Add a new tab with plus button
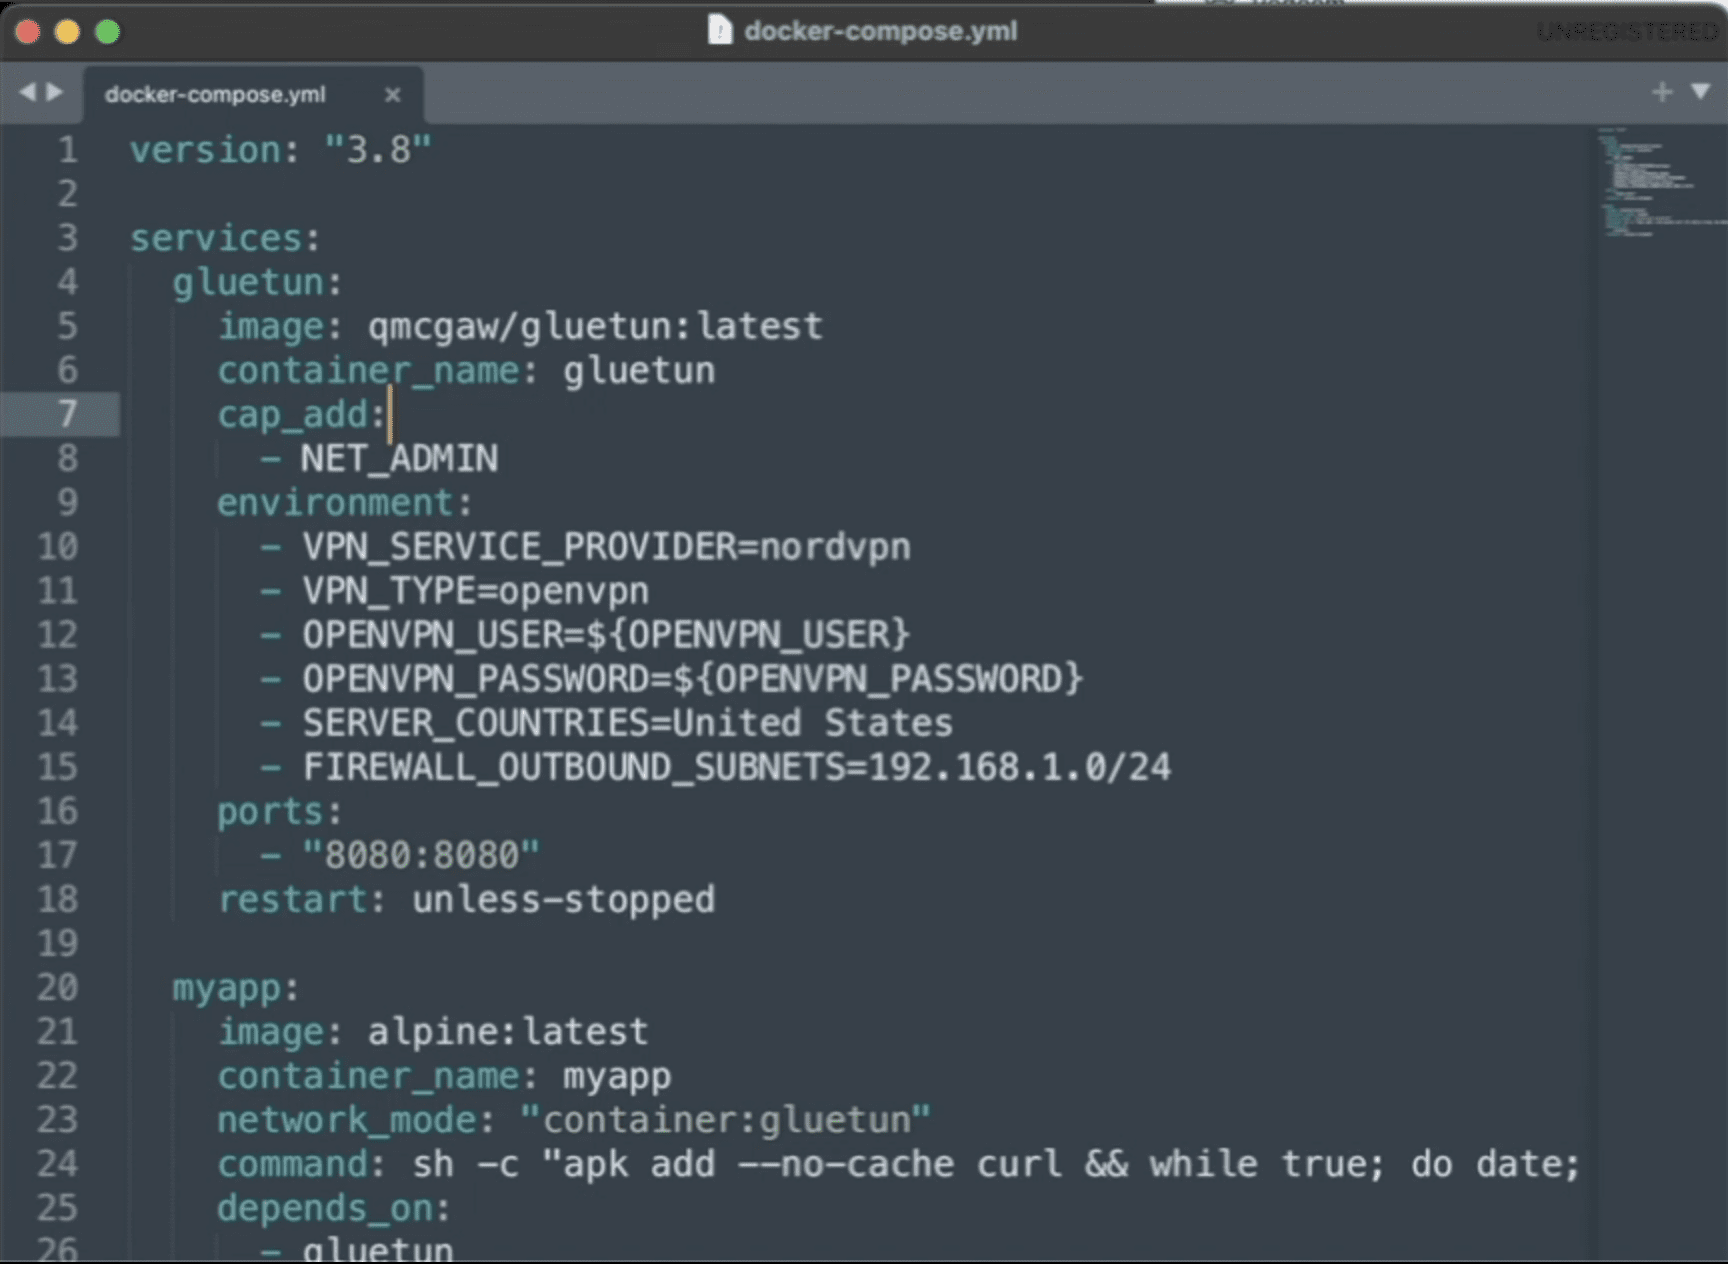Image resolution: width=1728 pixels, height=1264 pixels. pos(1661,93)
